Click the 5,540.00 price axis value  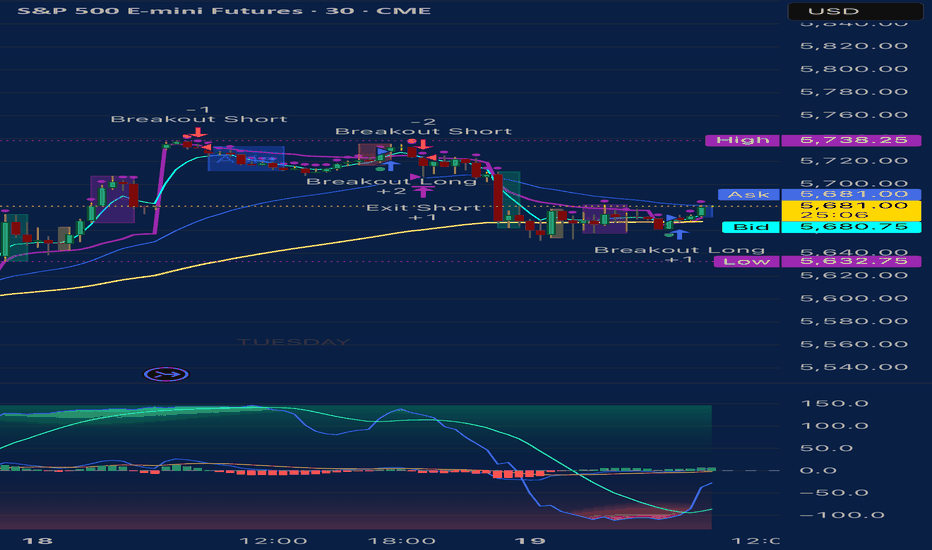point(854,367)
